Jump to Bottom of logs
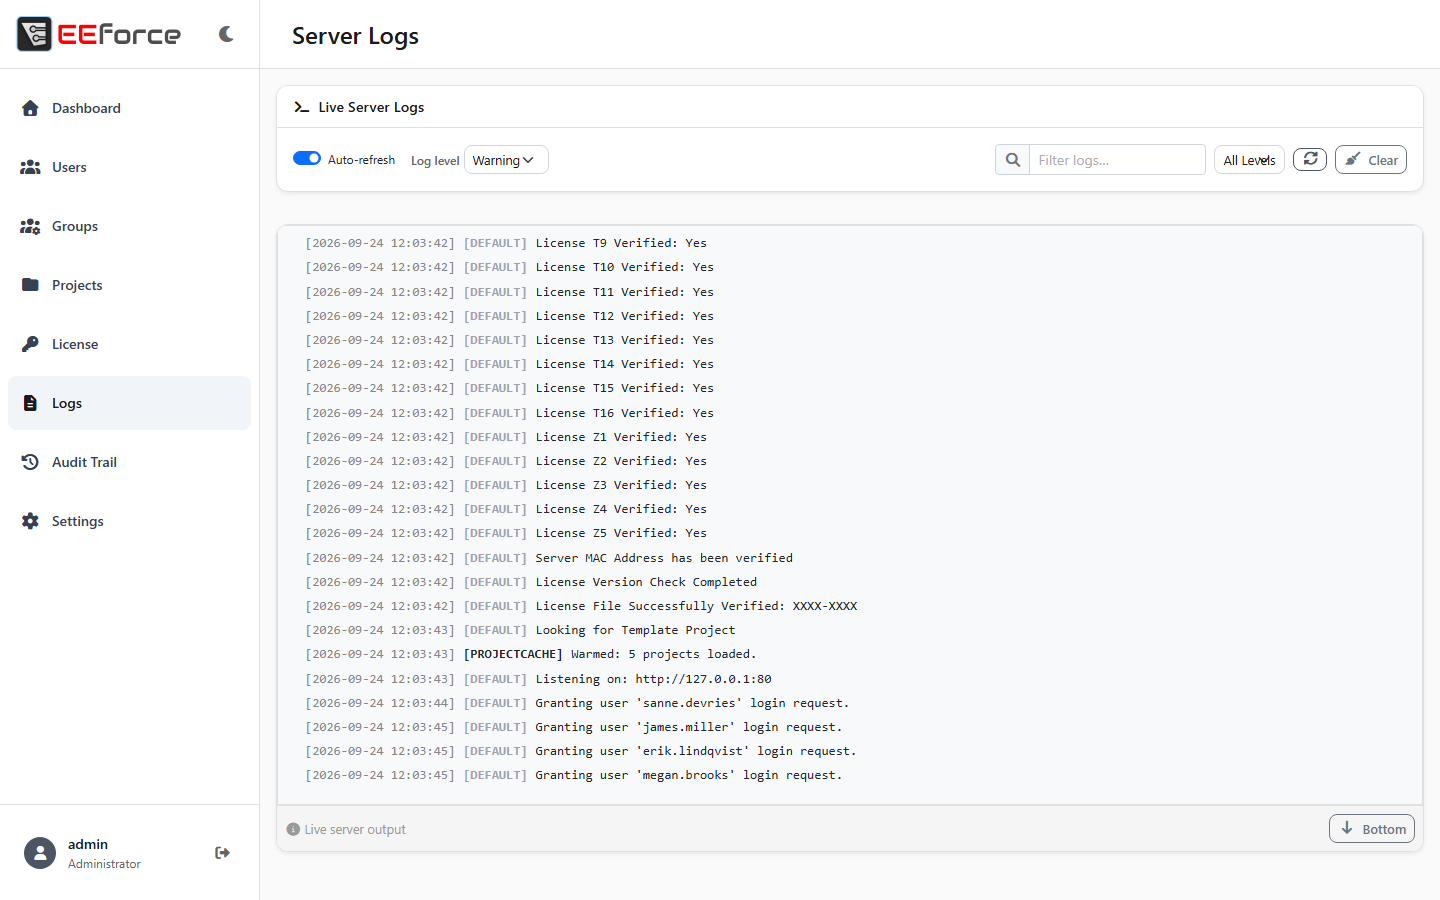The height and width of the screenshot is (900, 1440). [1372, 829]
